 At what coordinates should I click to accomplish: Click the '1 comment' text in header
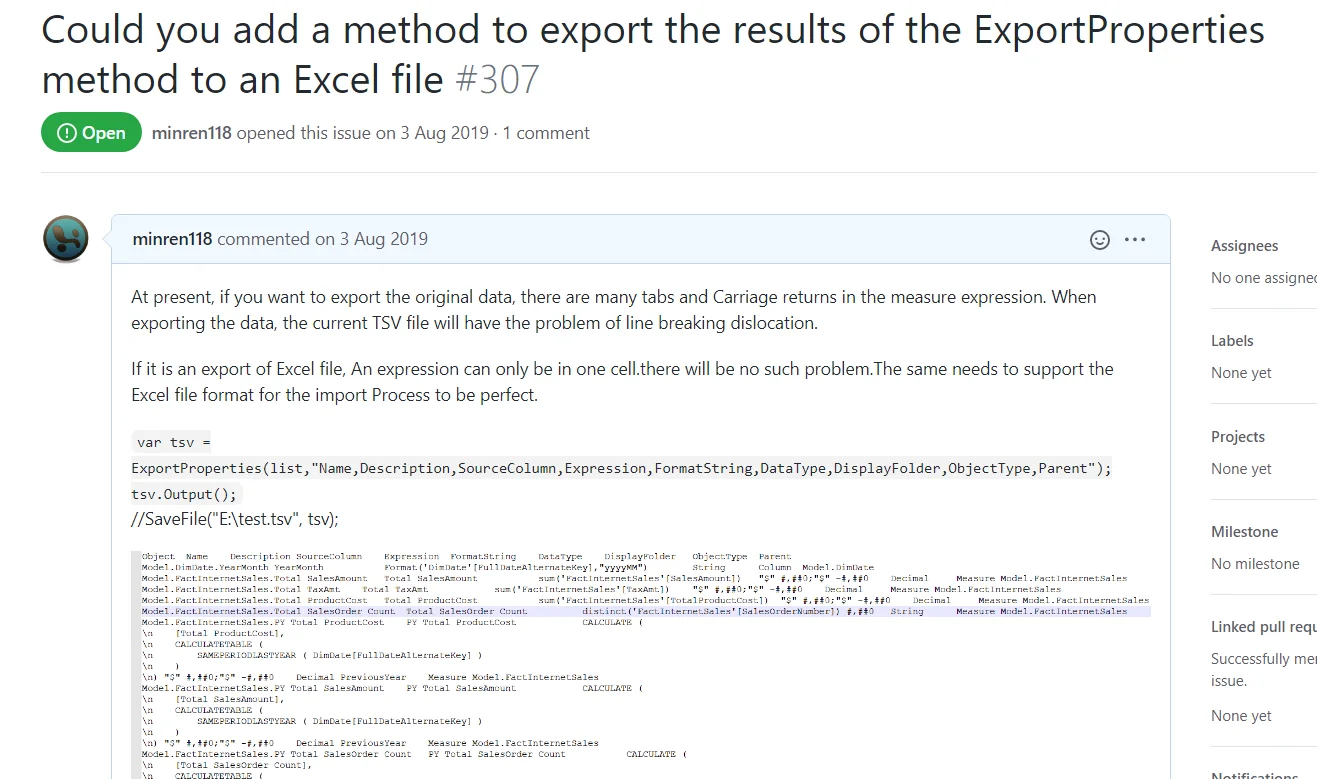[x=546, y=133]
